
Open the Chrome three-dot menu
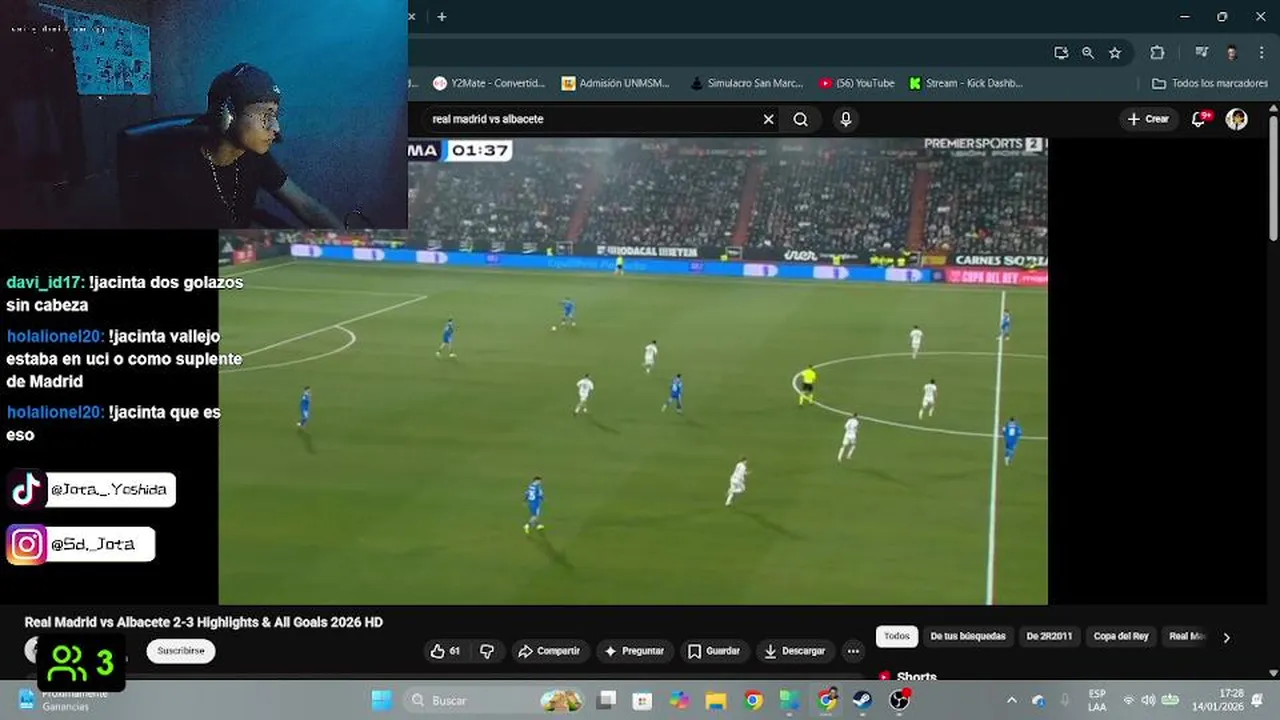point(1260,53)
